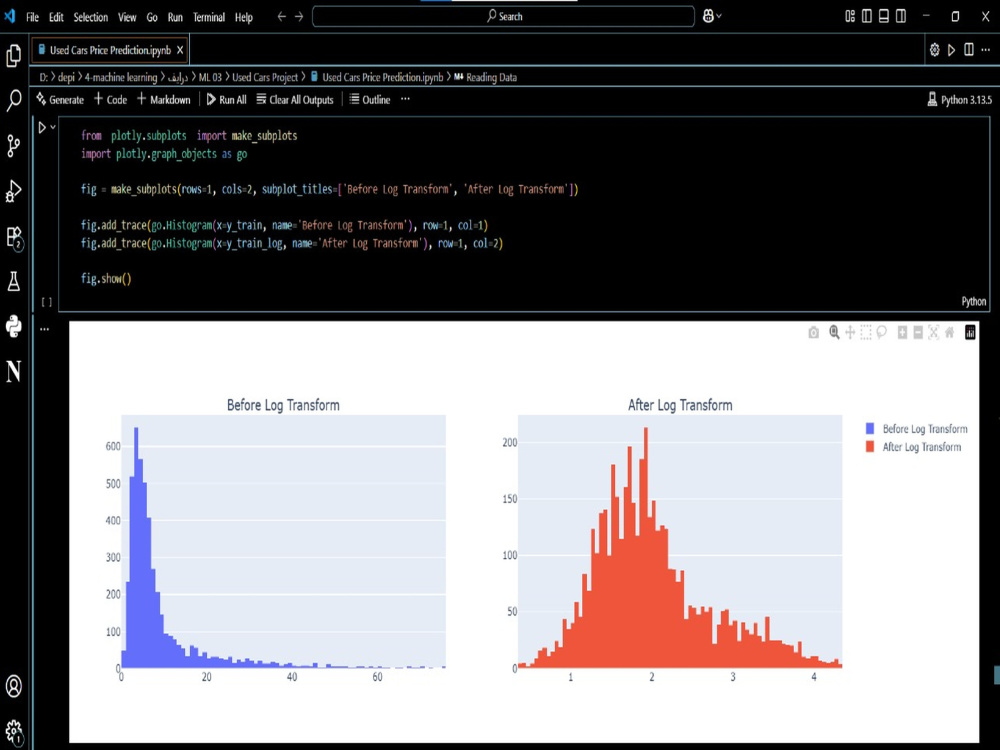This screenshot has width=1000, height=750.
Task: Select the Python 3.13.5 kernel picker
Action: point(959,99)
